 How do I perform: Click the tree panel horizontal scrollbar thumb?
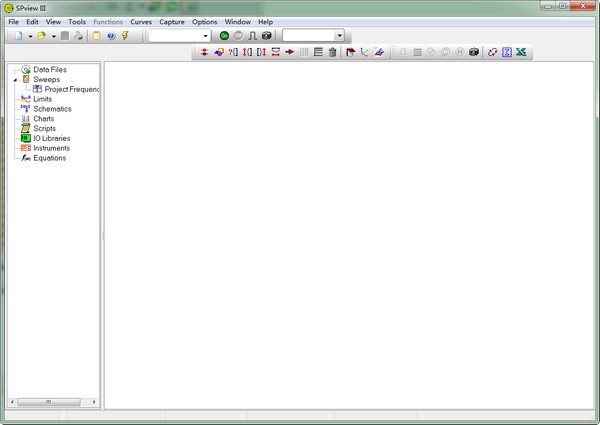pos(49,402)
